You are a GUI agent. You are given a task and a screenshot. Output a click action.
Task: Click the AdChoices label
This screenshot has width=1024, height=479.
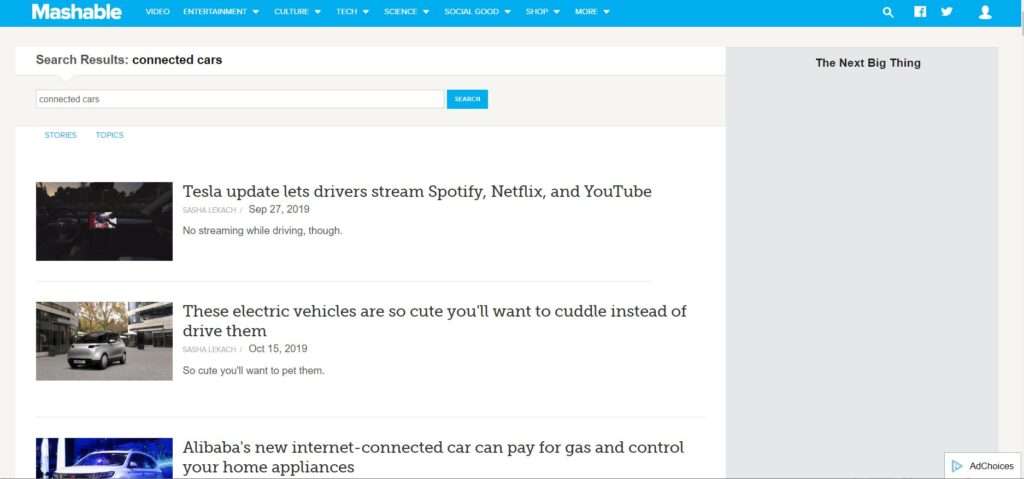click(x=991, y=466)
